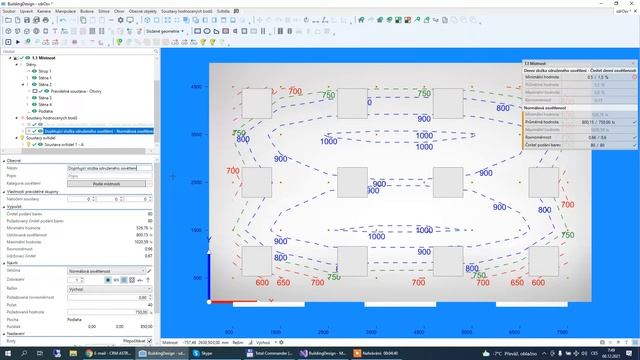Image resolution: width=640 pixels, height=360 pixels.
Task: Select the ellipse shape tool
Action: [207, 31]
